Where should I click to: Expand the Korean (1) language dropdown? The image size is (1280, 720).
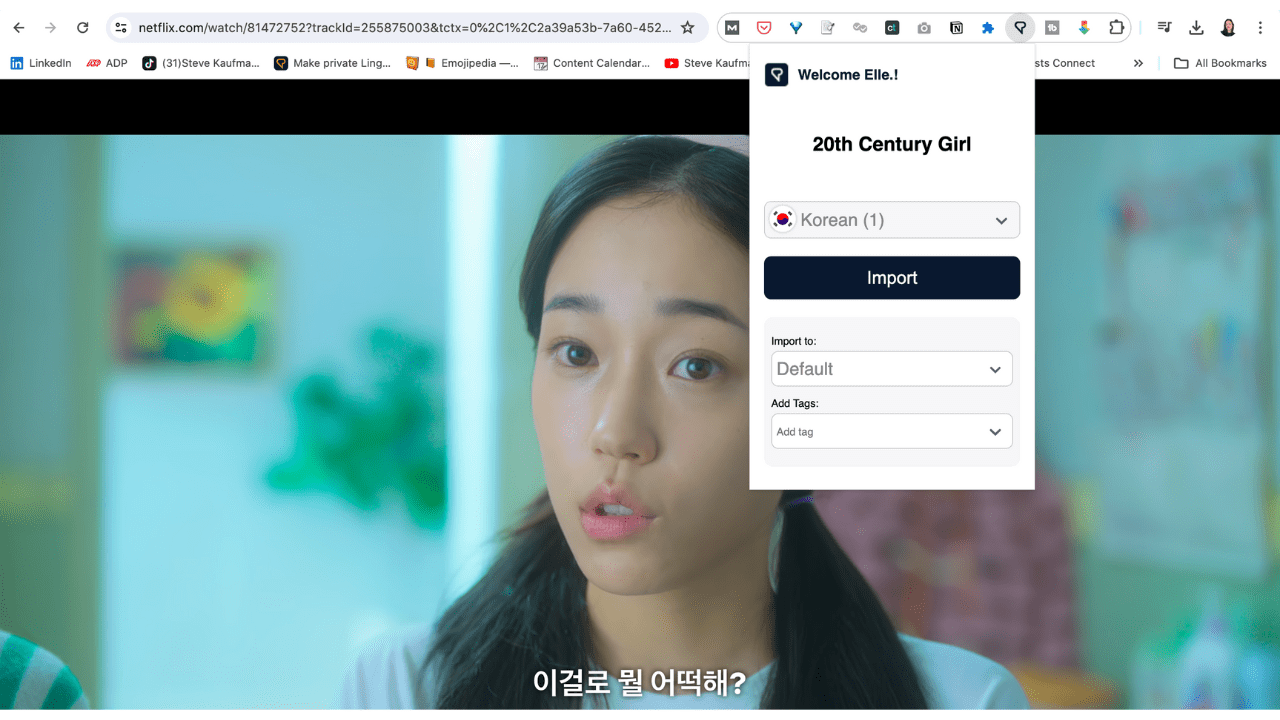(891, 220)
